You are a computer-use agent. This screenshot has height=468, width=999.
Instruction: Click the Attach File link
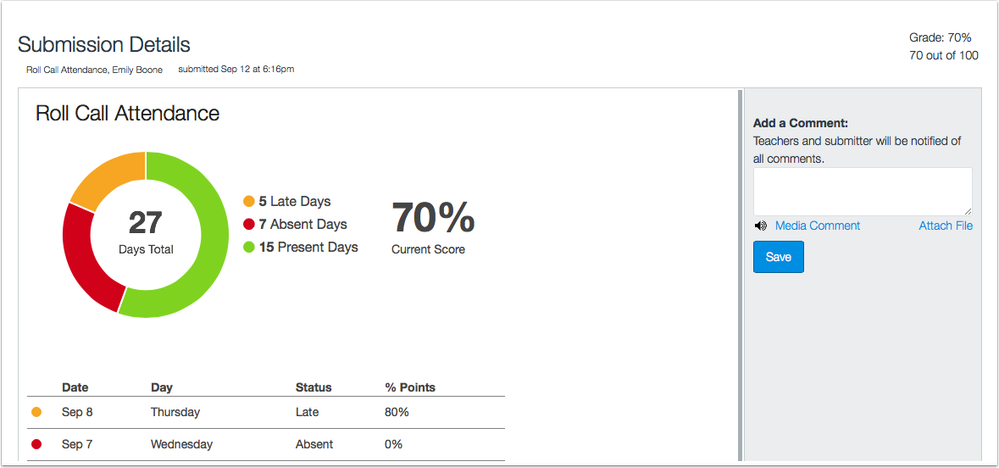pyautogui.click(x=945, y=226)
